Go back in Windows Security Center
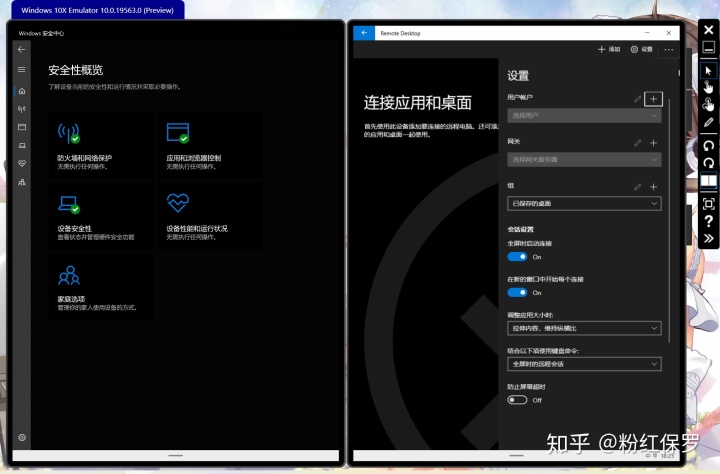720x474 pixels. coord(22,49)
